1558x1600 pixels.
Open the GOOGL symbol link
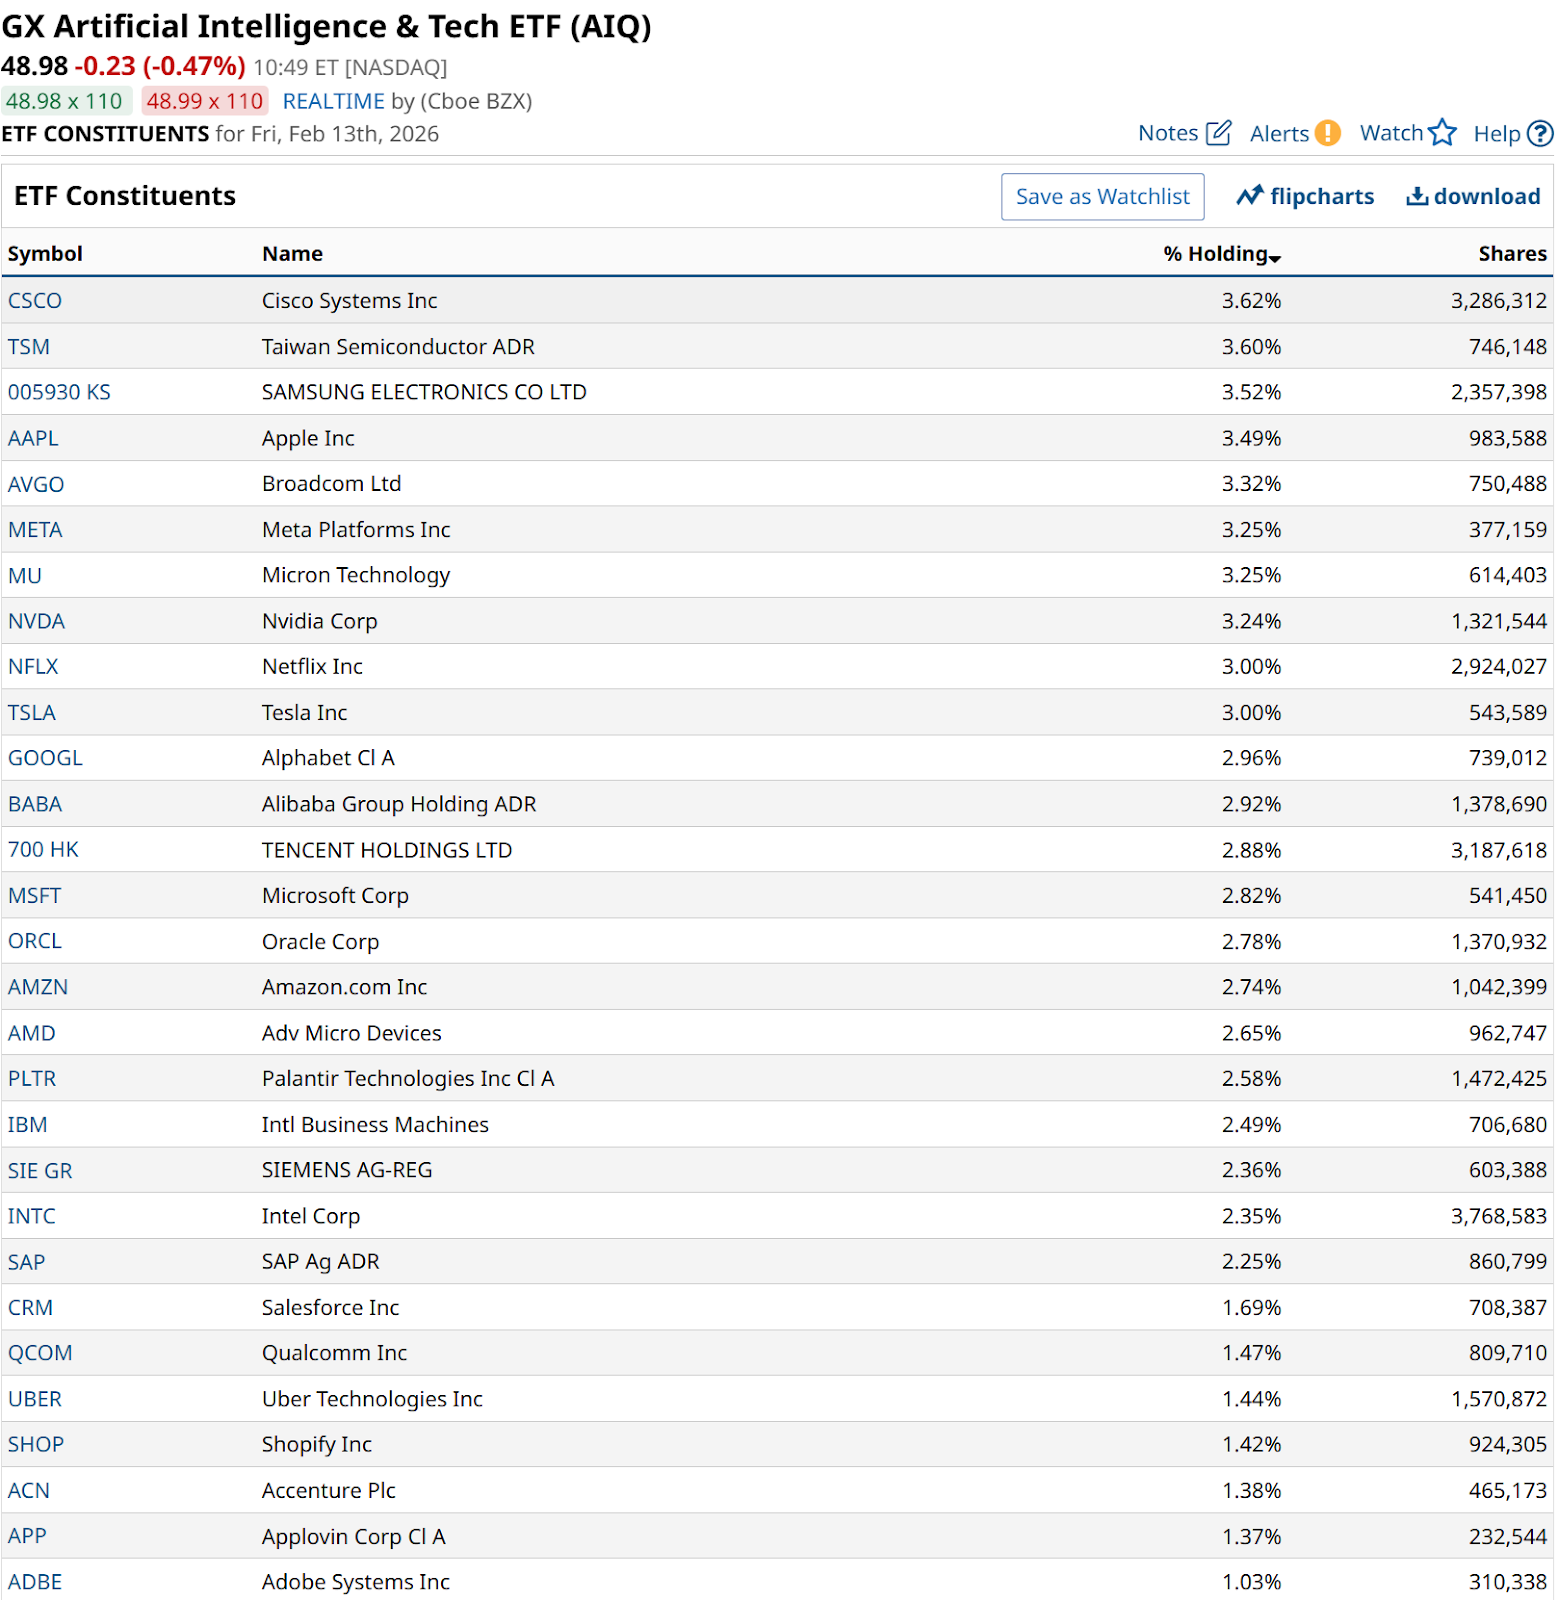click(x=45, y=758)
